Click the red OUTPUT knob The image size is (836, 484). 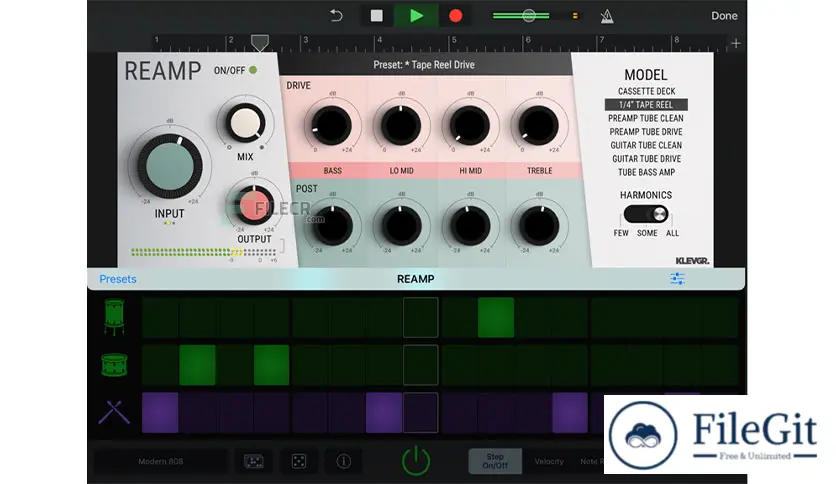pos(254,205)
